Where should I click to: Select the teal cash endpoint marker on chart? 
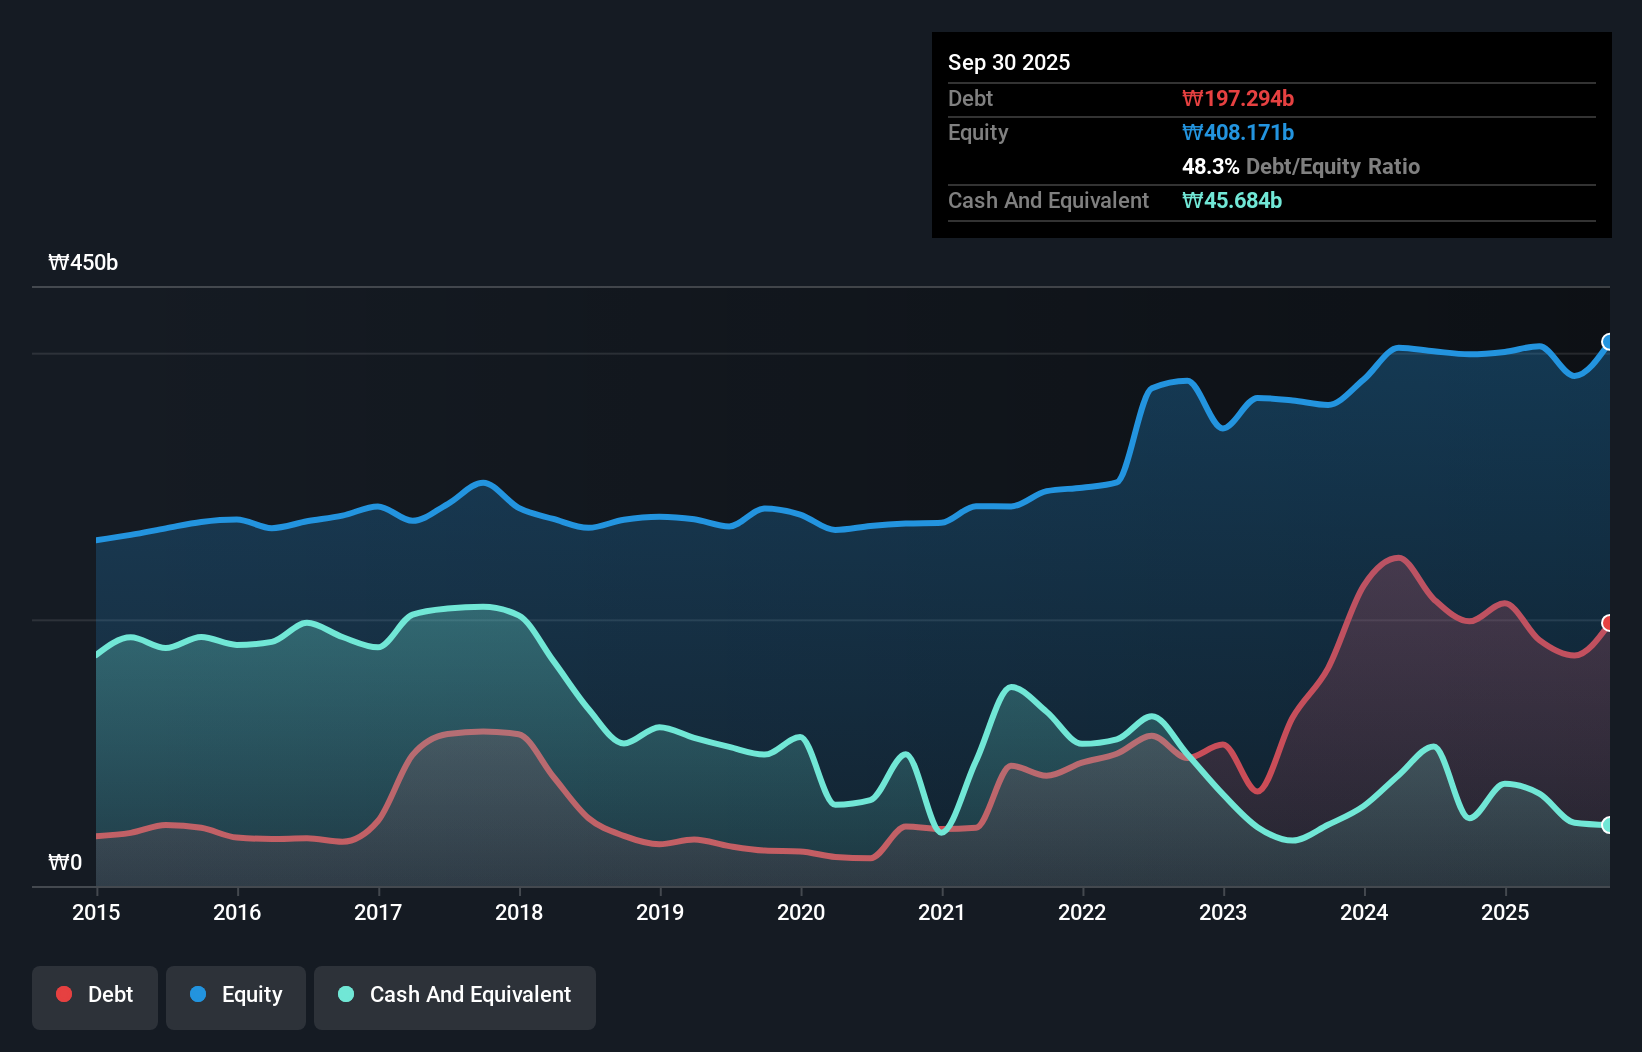pyautogui.click(x=1607, y=826)
